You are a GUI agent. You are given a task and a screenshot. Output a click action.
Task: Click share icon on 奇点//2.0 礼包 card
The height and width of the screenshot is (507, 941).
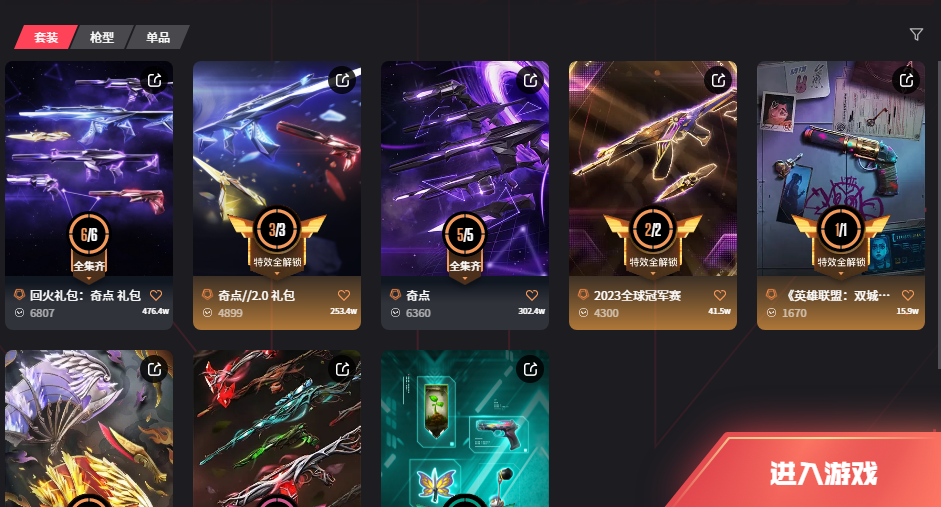[x=343, y=80]
